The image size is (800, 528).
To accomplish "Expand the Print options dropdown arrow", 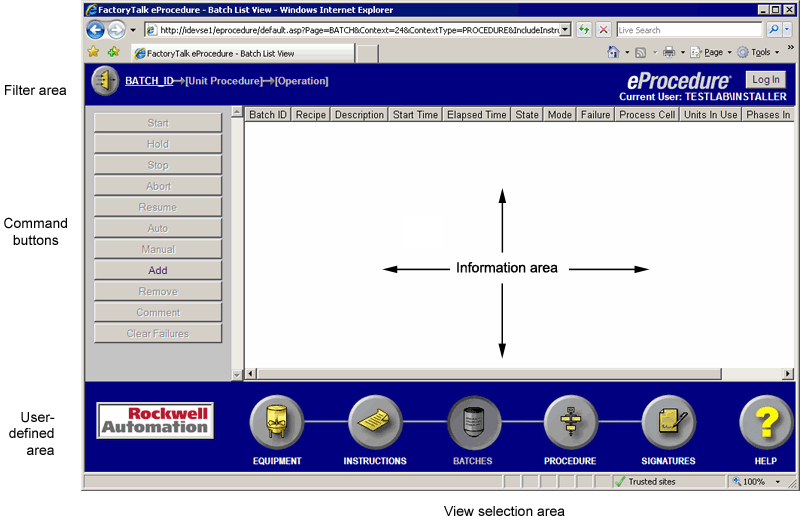I will pos(683,52).
